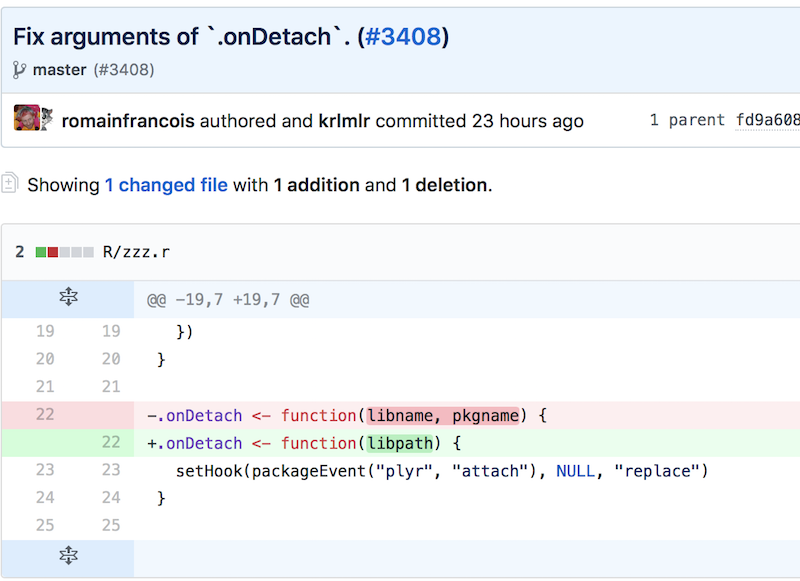Click the added libpath highlight
The width and height of the screenshot is (800, 581).
click(400, 443)
